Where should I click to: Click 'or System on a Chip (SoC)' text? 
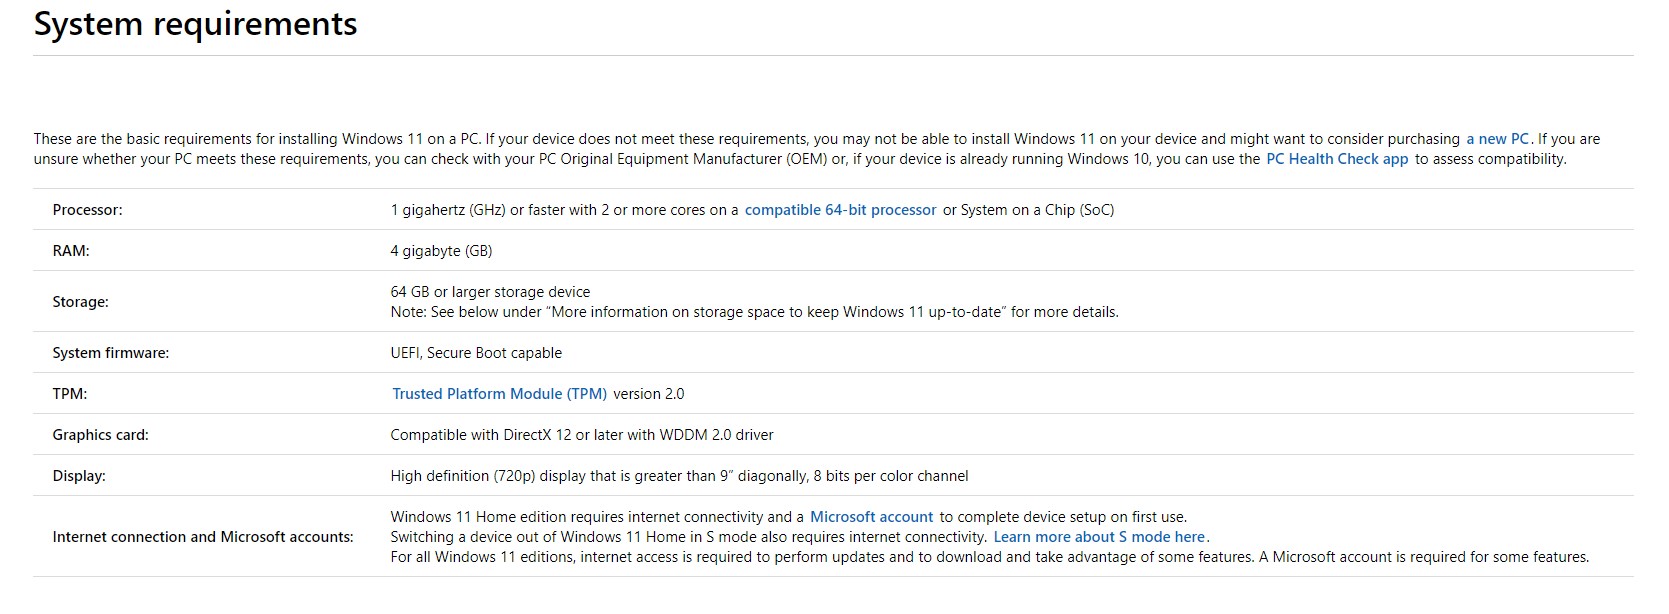[1028, 210]
